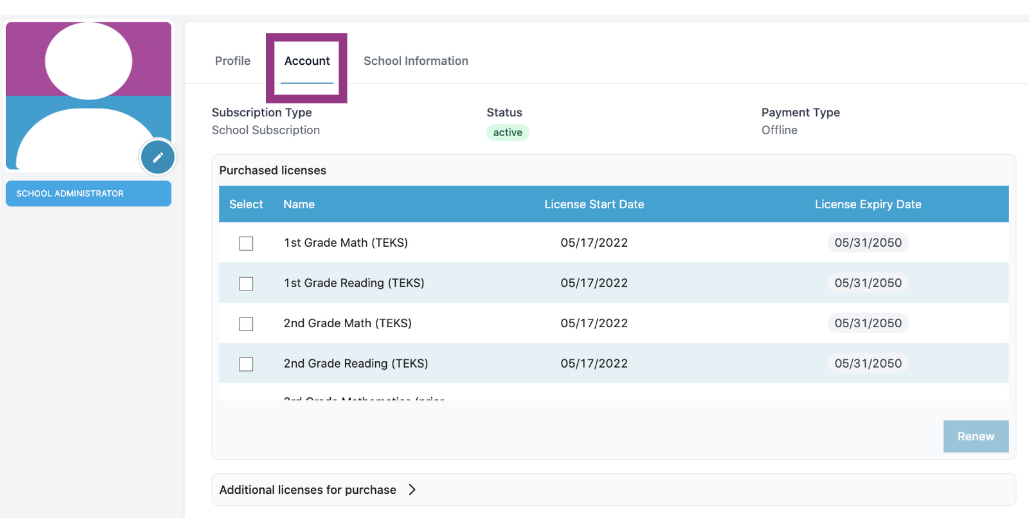Viewport: 1032px width, 518px height.
Task: Click 05/31/2050 expiry for 2nd Grade Math
Action: coord(868,323)
